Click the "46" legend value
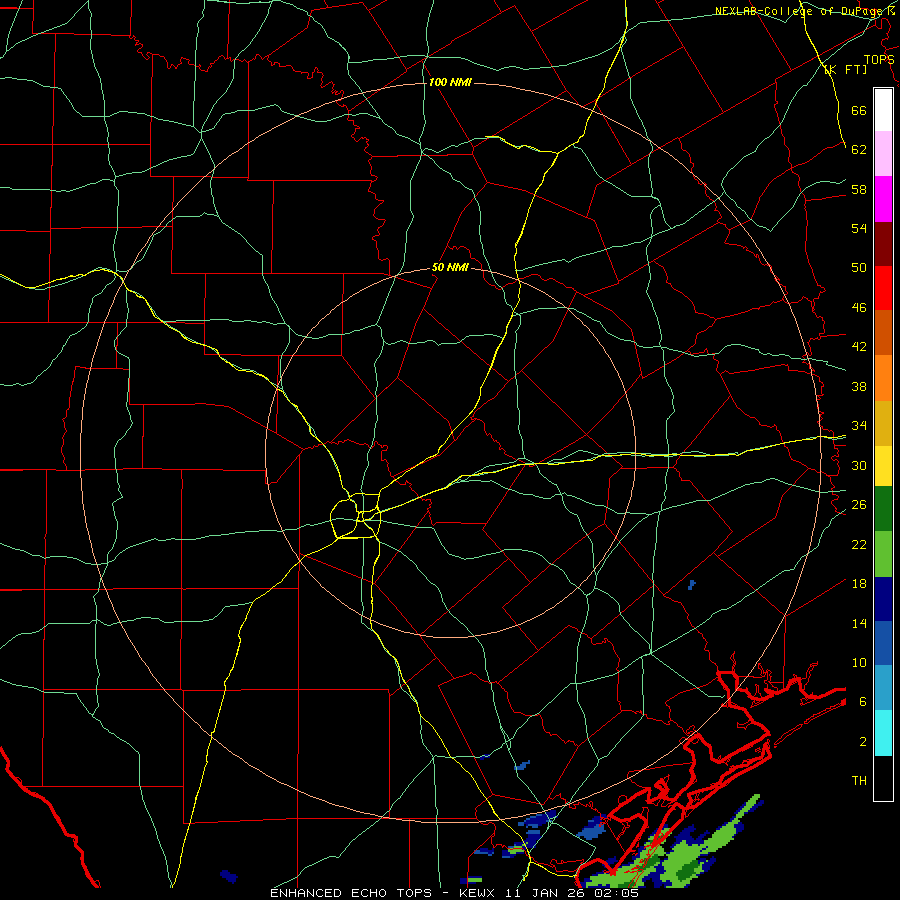 (859, 308)
